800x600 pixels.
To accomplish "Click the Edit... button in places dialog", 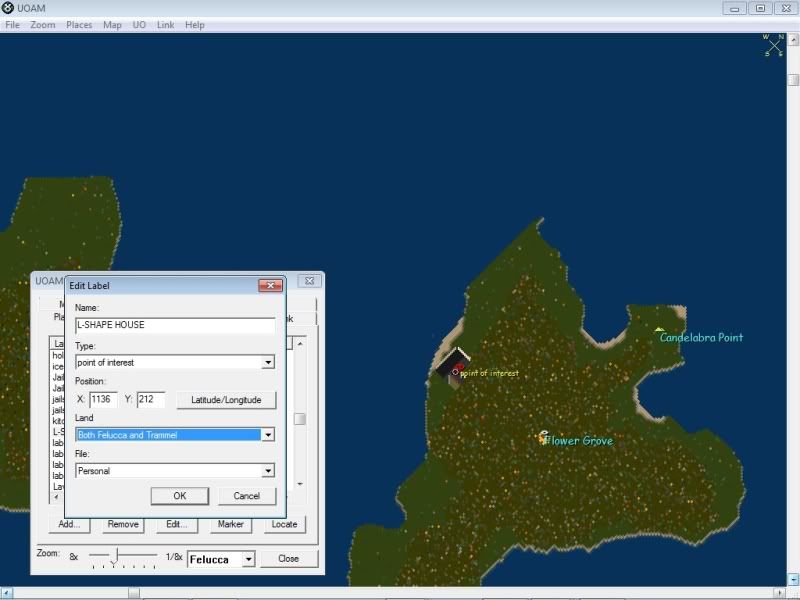I will click(x=177, y=524).
